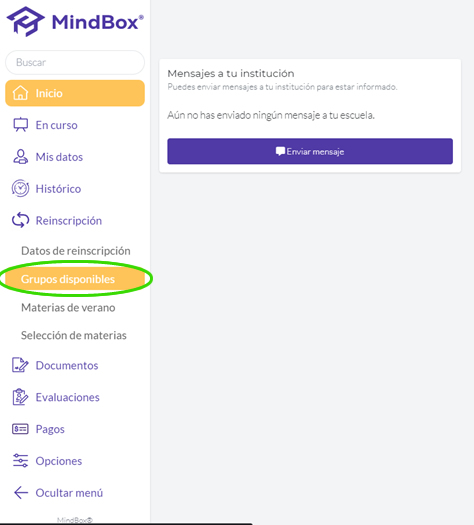Click the MindBox logo icon

[x=25, y=21]
